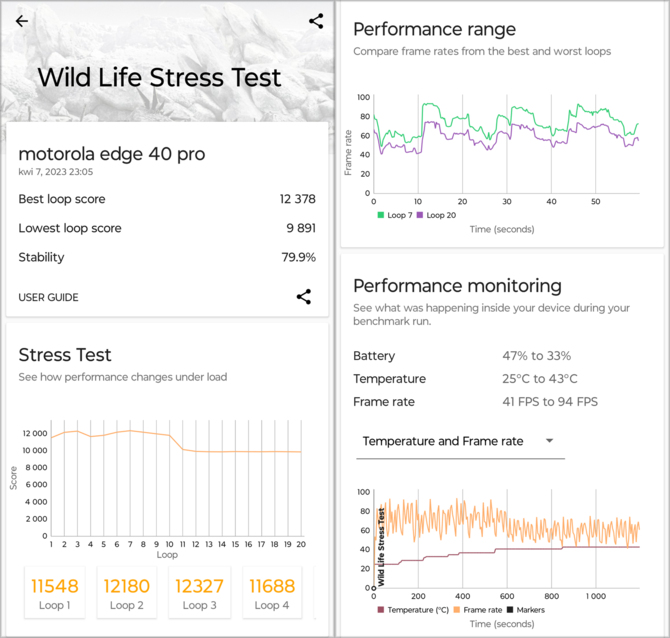Toggle Frame rate orange legend swatch
This screenshot has height=638, width=670.
456,610
